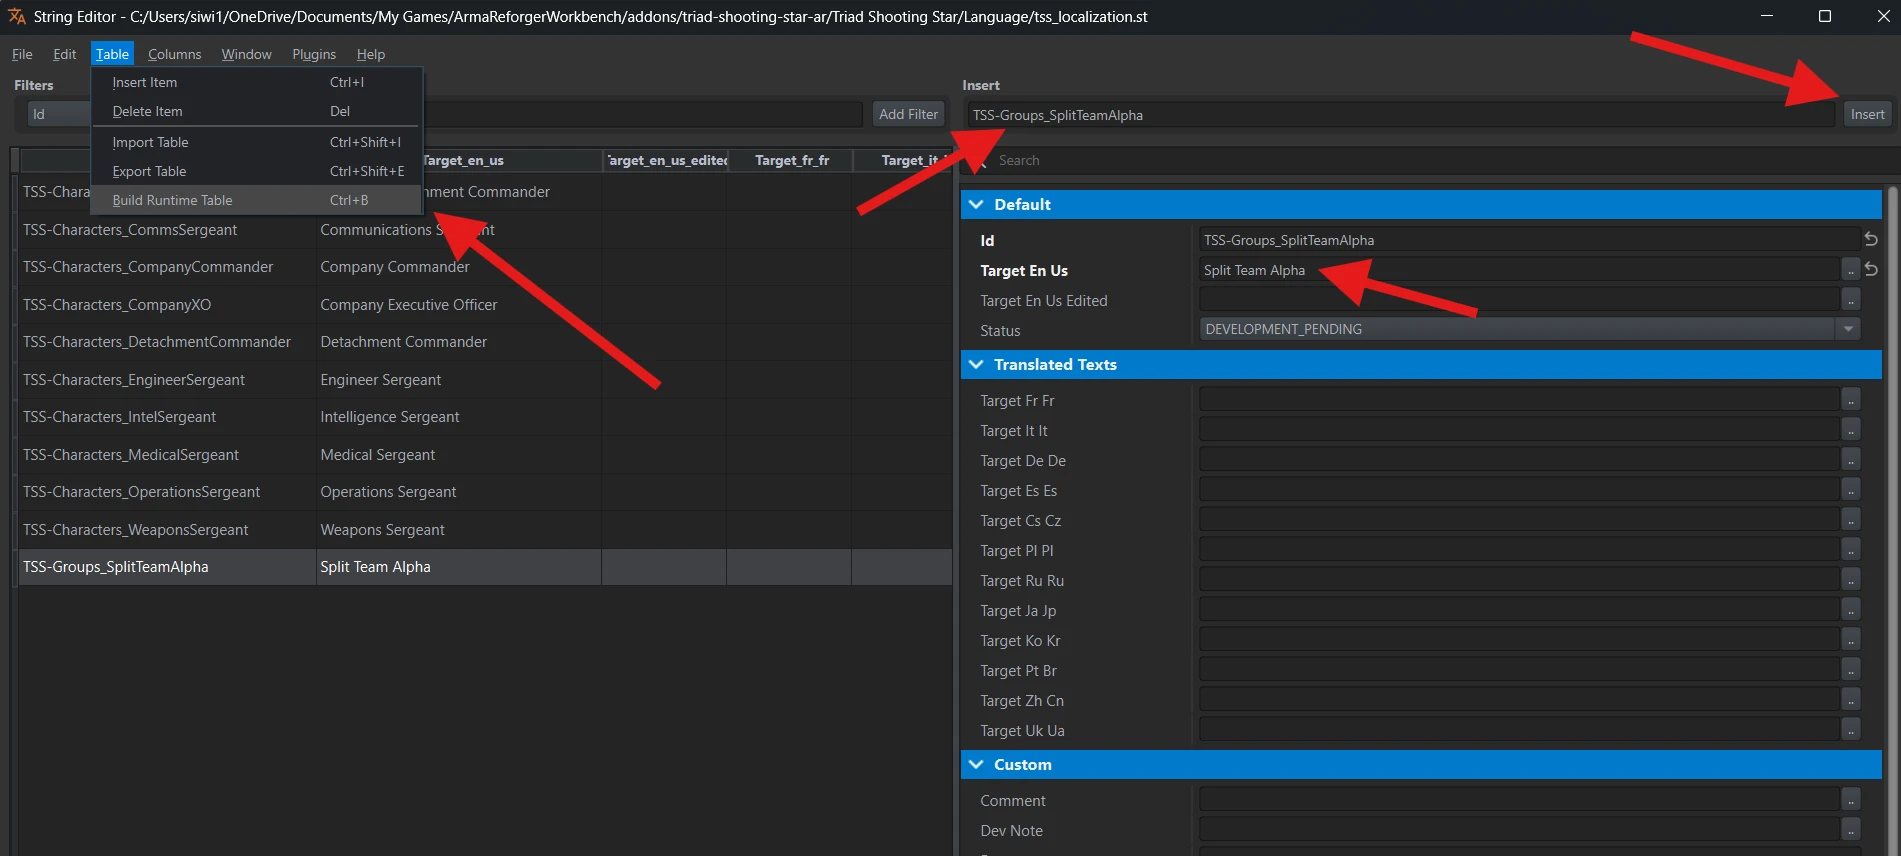Image resolution: width=1901 pixels, height=856 pixels.
Task: Click the String Editor app icon in title bar
Action: [17, 16]
